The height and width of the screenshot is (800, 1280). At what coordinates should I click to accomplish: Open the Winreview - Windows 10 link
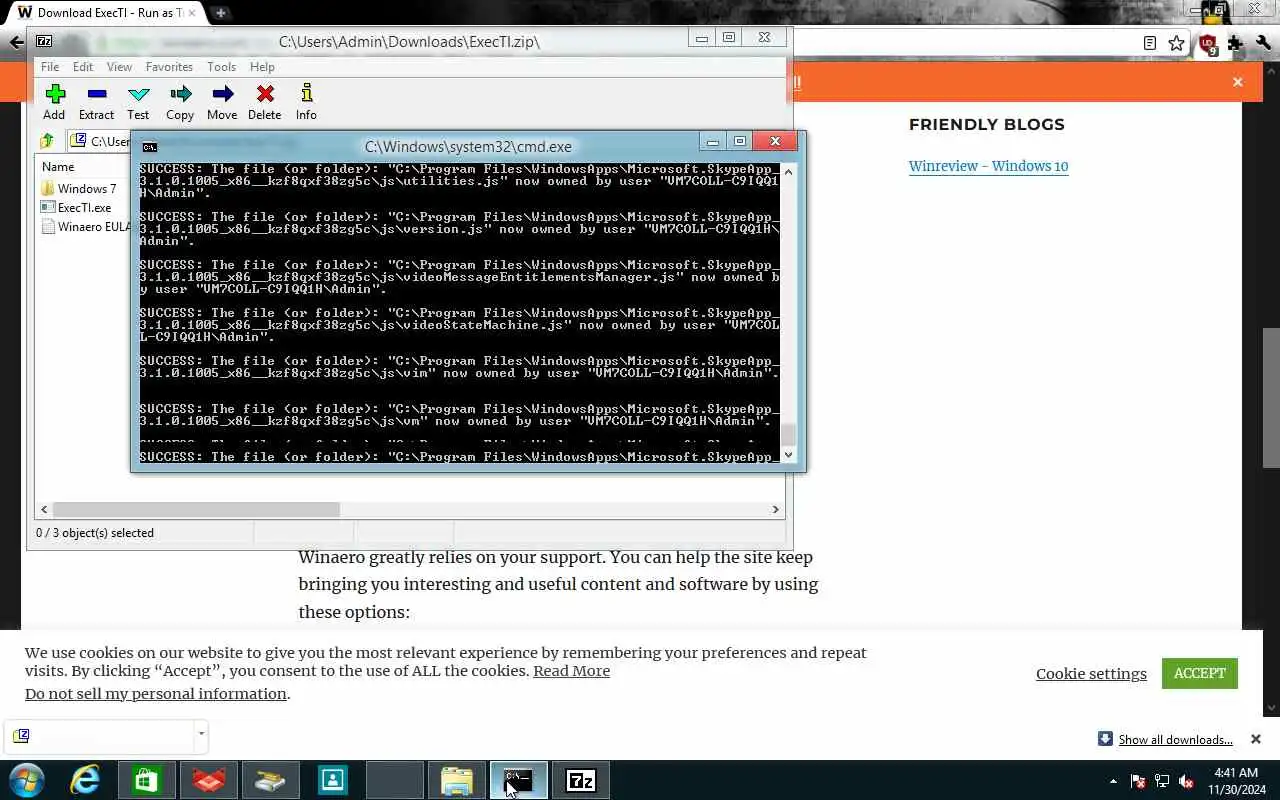[988, 166]
